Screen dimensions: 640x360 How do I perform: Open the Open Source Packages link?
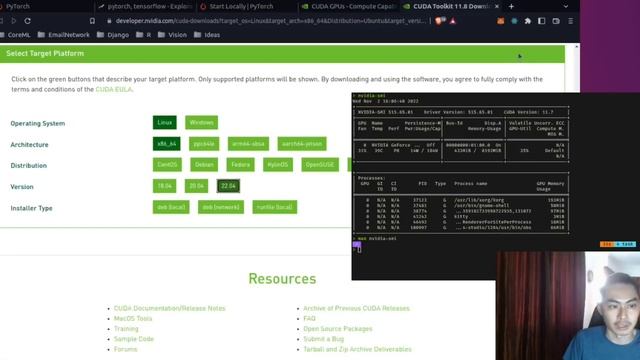point(338,329)
